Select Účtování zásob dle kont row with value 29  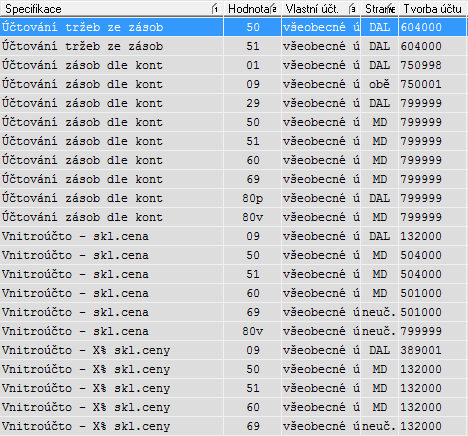click(233, 103)
